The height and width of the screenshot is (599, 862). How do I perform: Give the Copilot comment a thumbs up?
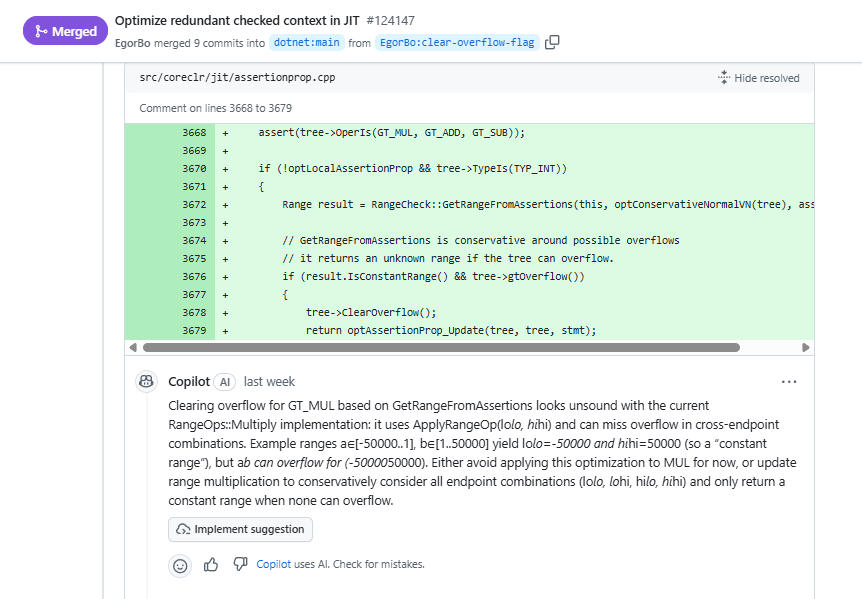[211, 564]
